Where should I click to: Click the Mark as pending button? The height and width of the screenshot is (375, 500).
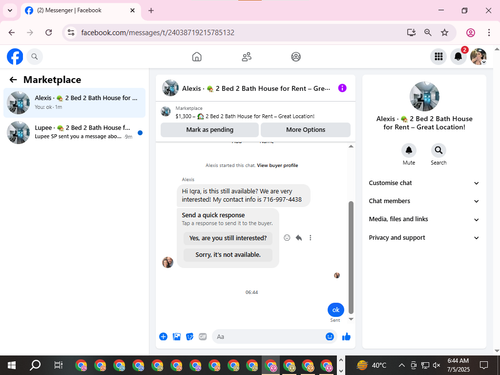(x=210, y=130)
